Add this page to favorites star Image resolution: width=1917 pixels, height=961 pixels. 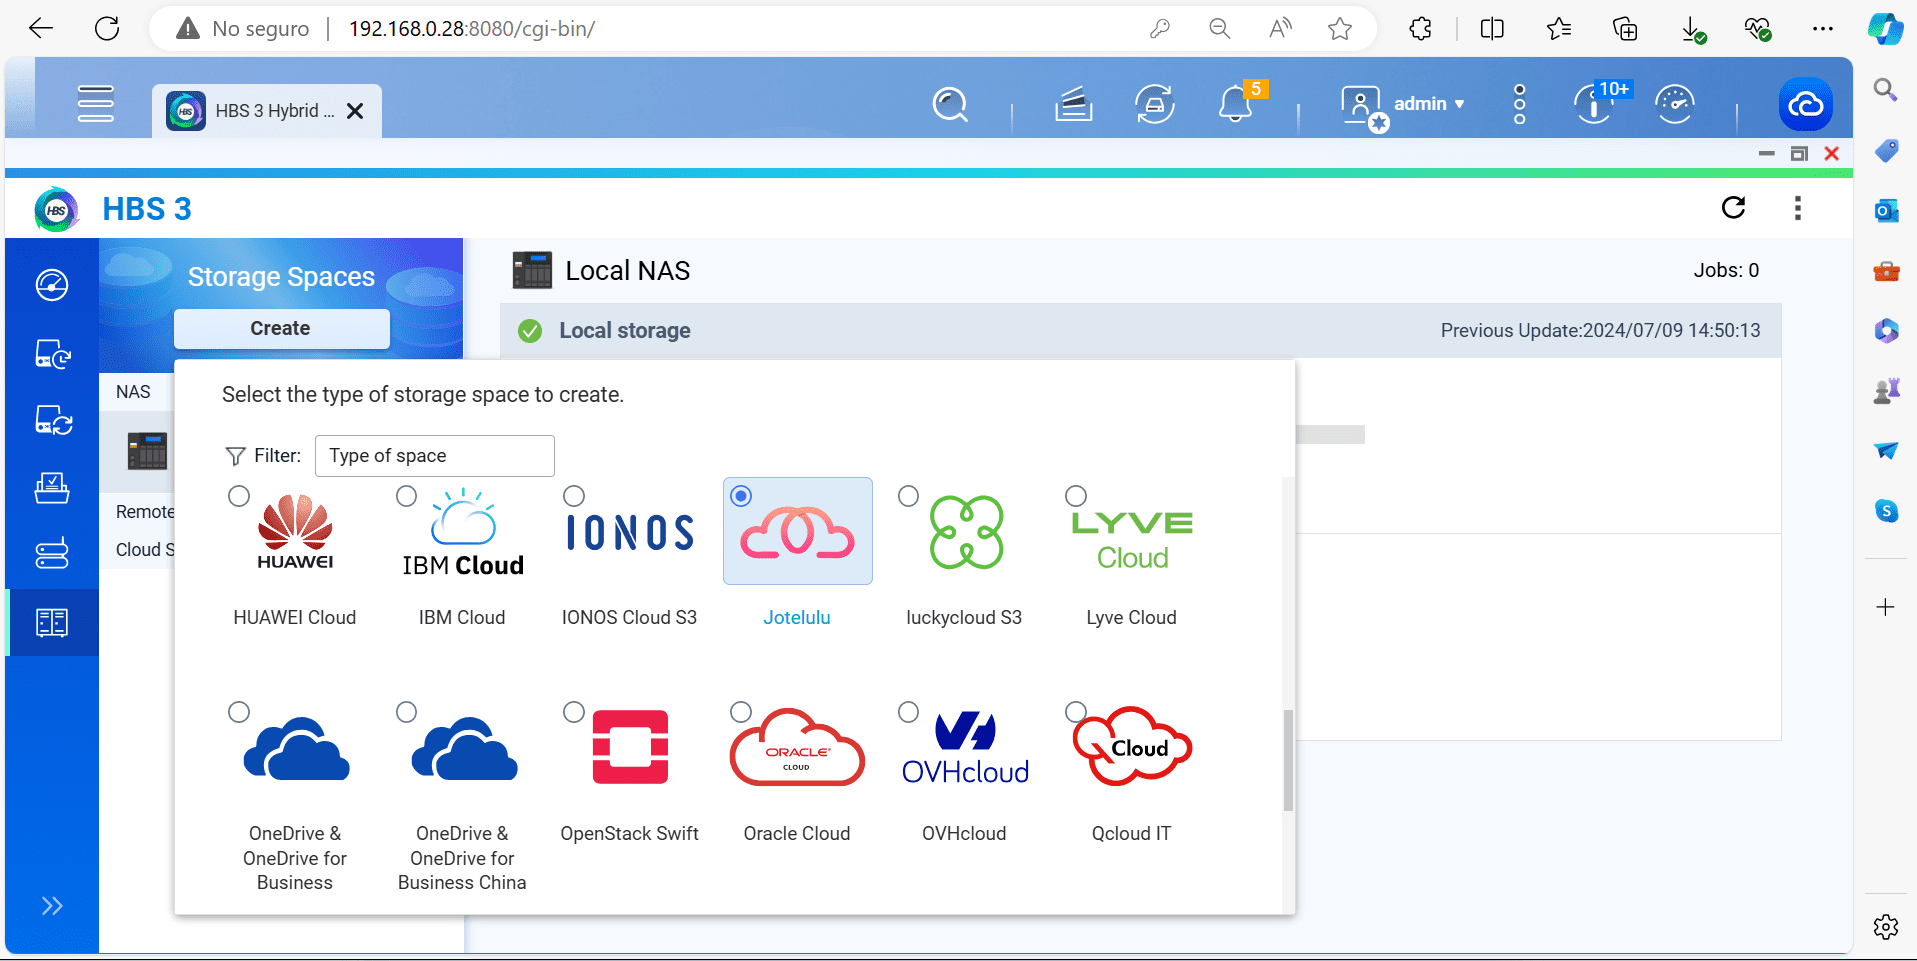1340,29
